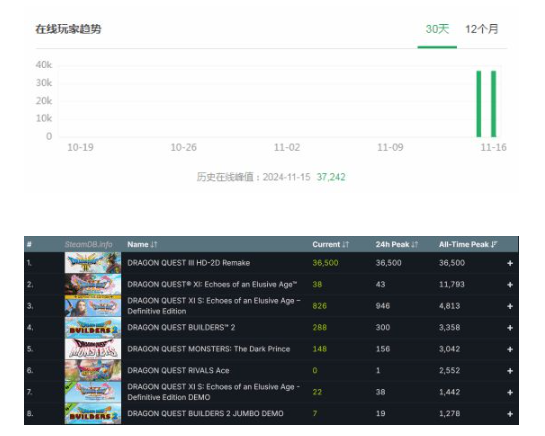545x436 pixels.
Task: Click current players value 288
Action: [320, 328]
